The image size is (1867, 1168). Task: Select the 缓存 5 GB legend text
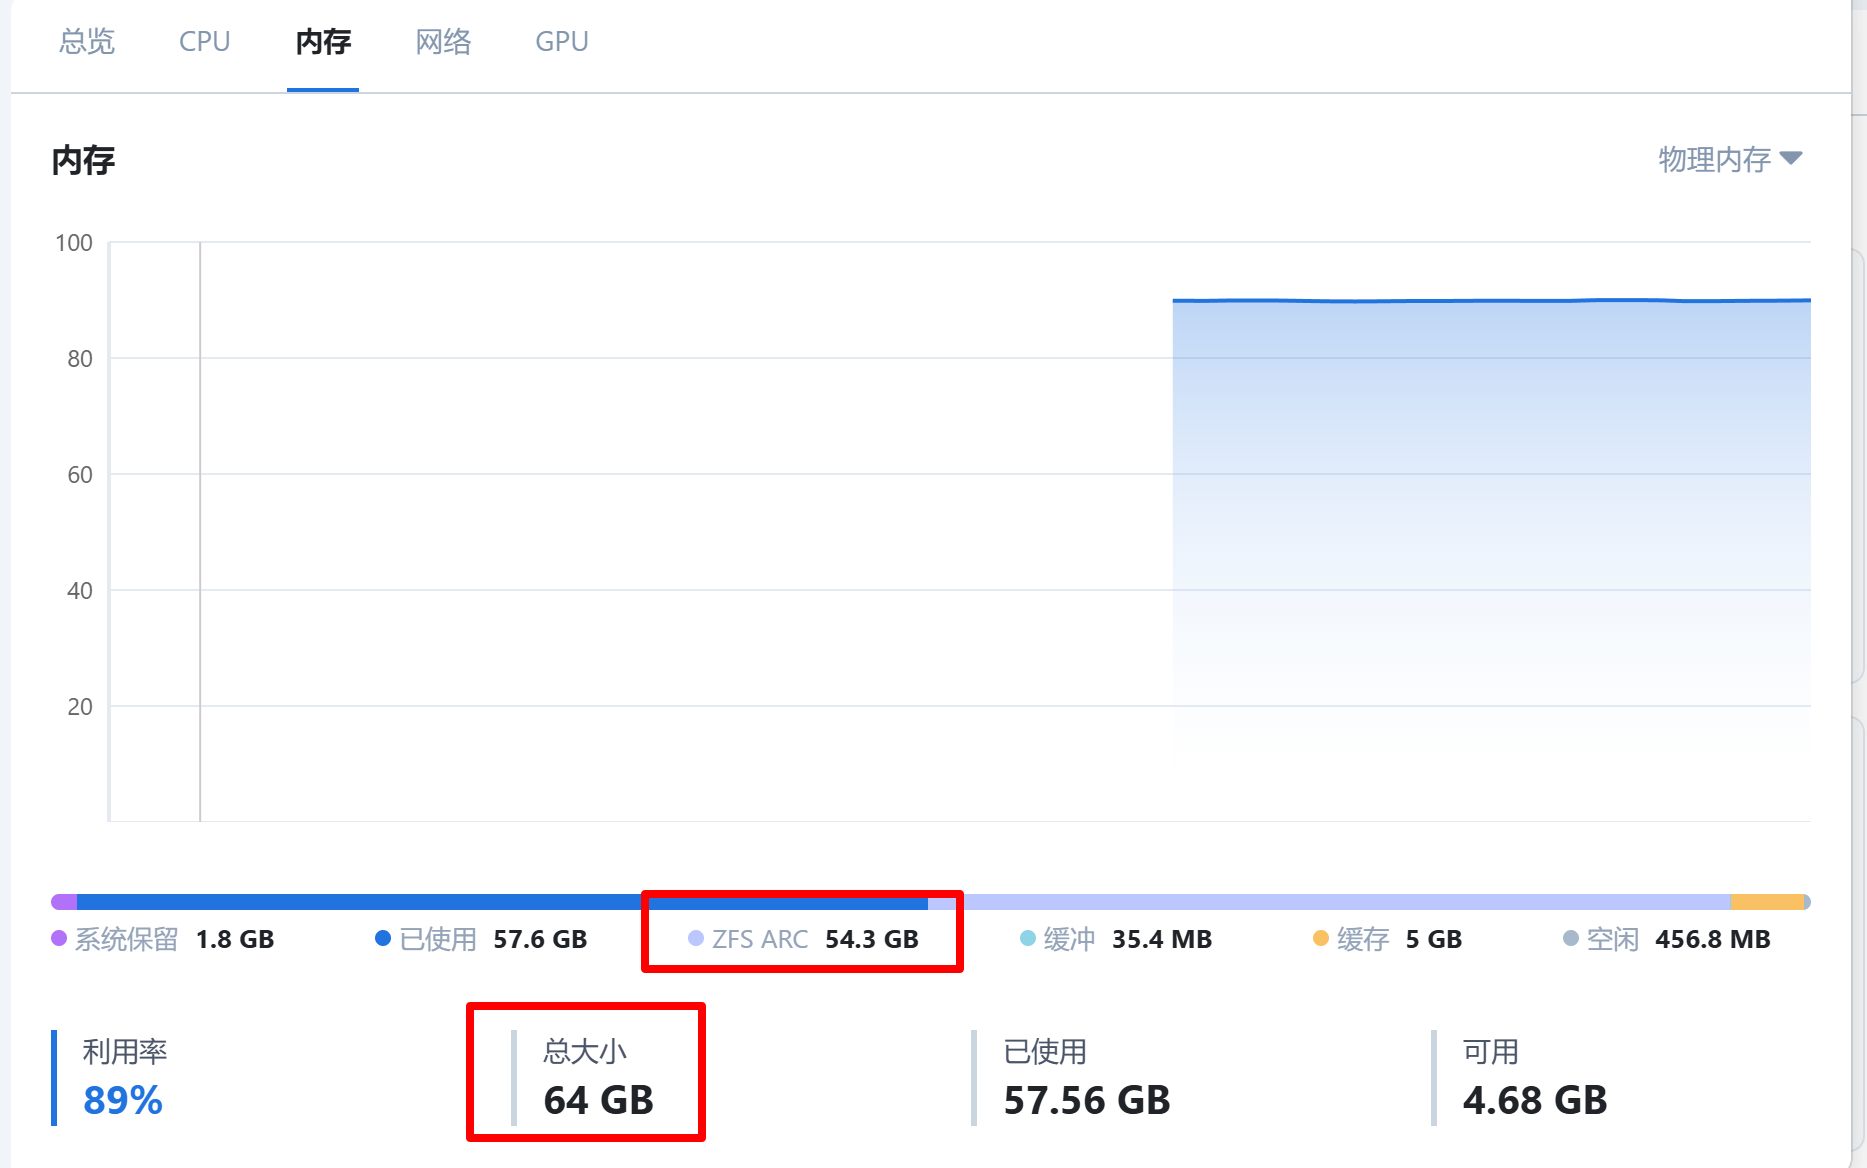1399,939
